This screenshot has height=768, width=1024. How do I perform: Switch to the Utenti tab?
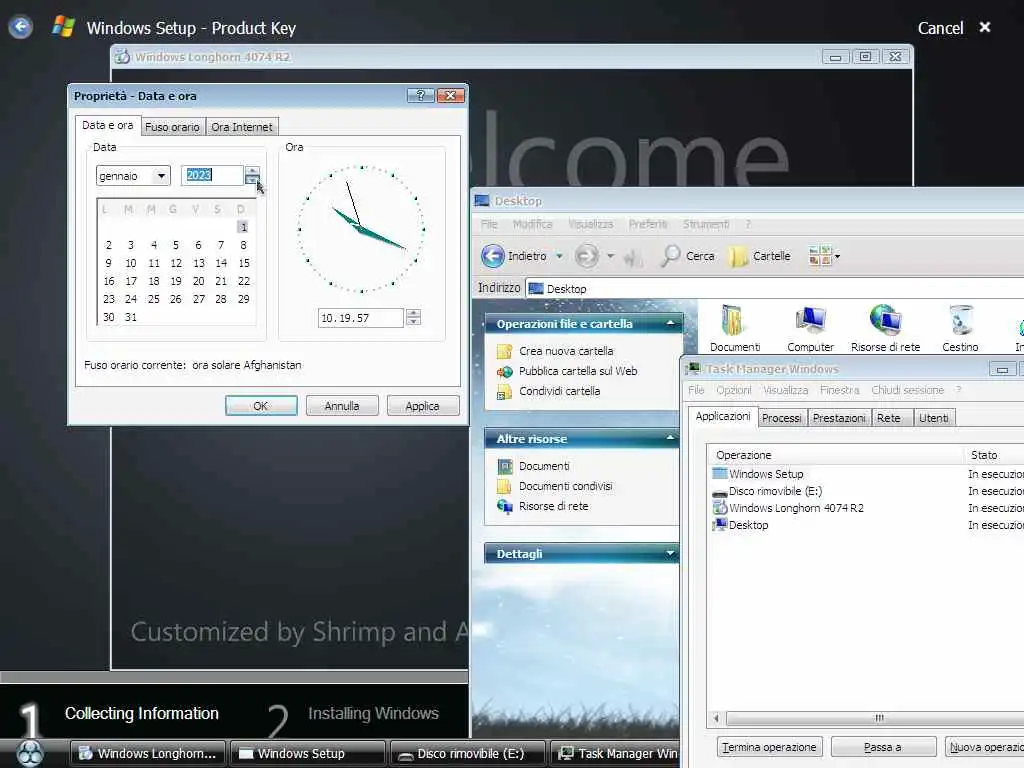coord(933,418)
